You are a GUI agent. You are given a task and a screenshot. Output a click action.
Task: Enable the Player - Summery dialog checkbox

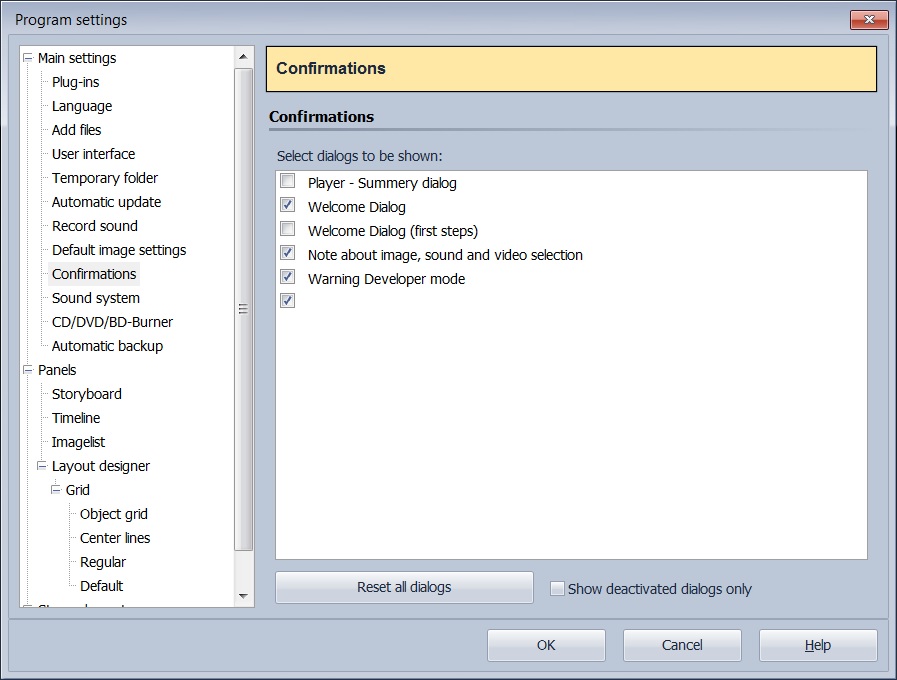pyautogui.click(x=288, y=182)
